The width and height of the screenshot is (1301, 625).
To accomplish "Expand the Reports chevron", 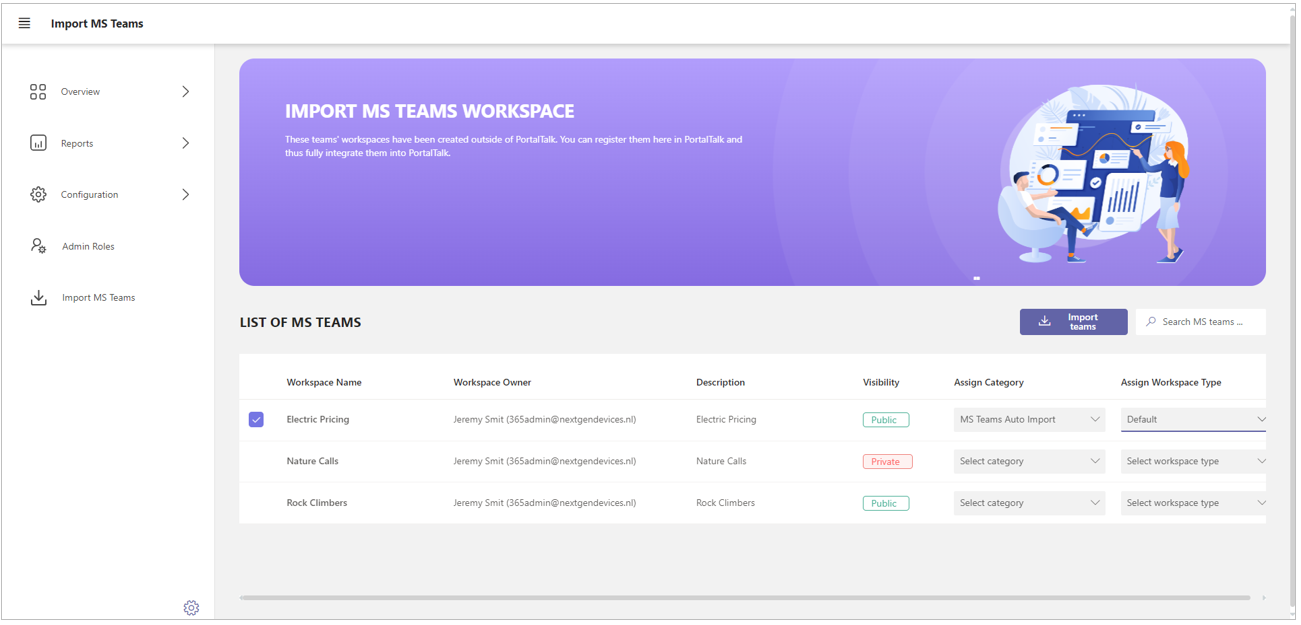I will coord(185,143).
